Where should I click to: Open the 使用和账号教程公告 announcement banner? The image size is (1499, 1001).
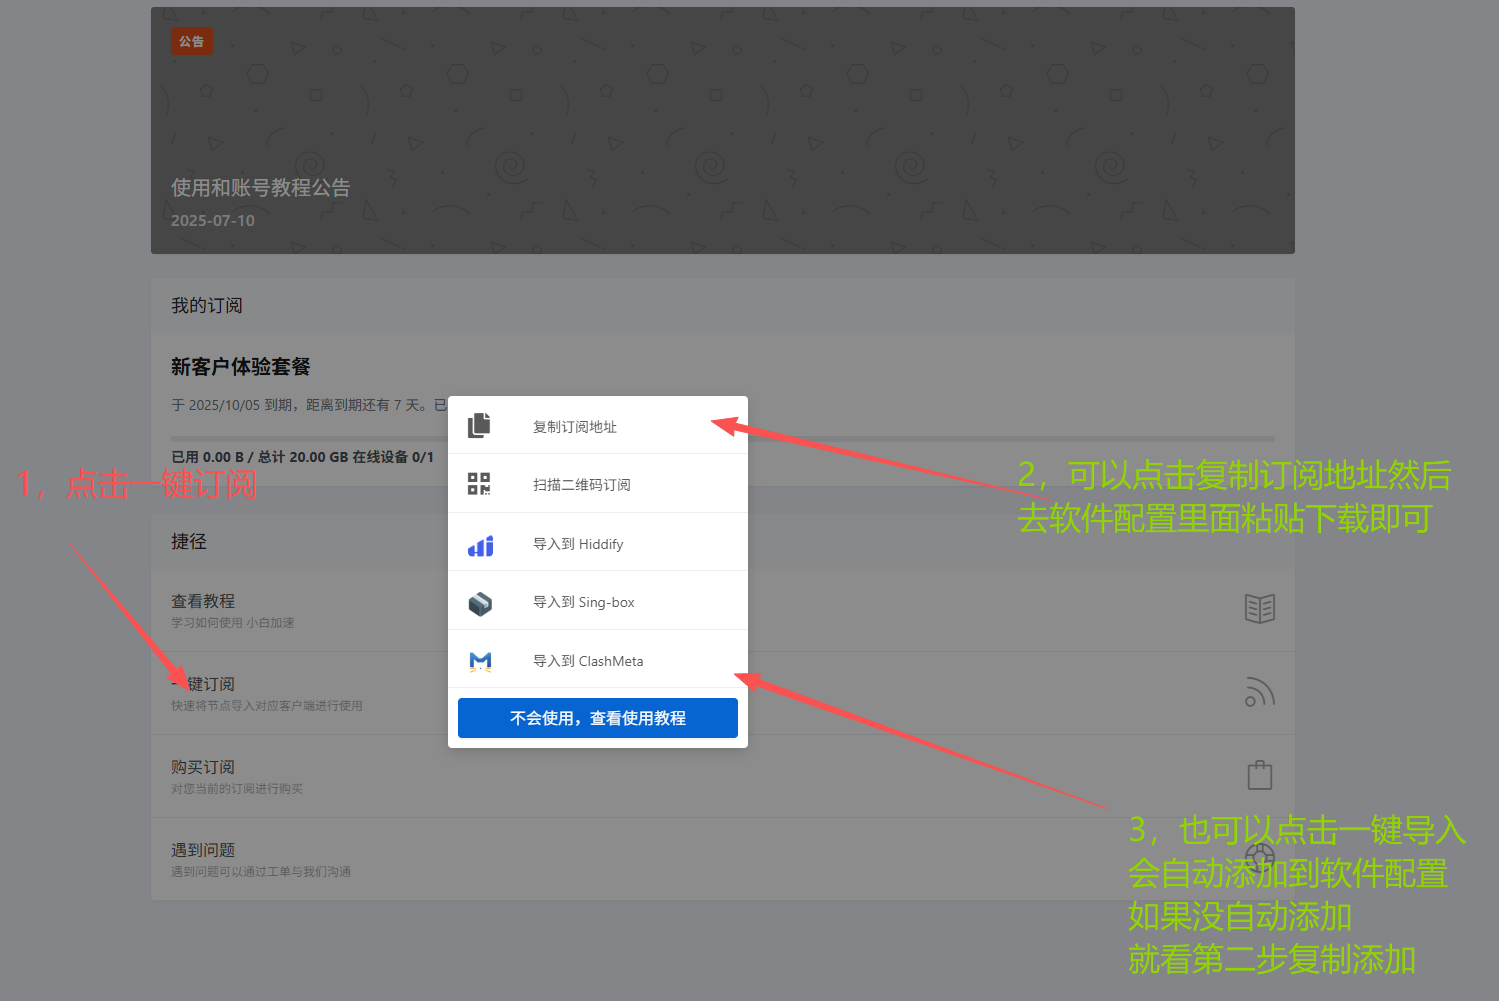(260, 188)
